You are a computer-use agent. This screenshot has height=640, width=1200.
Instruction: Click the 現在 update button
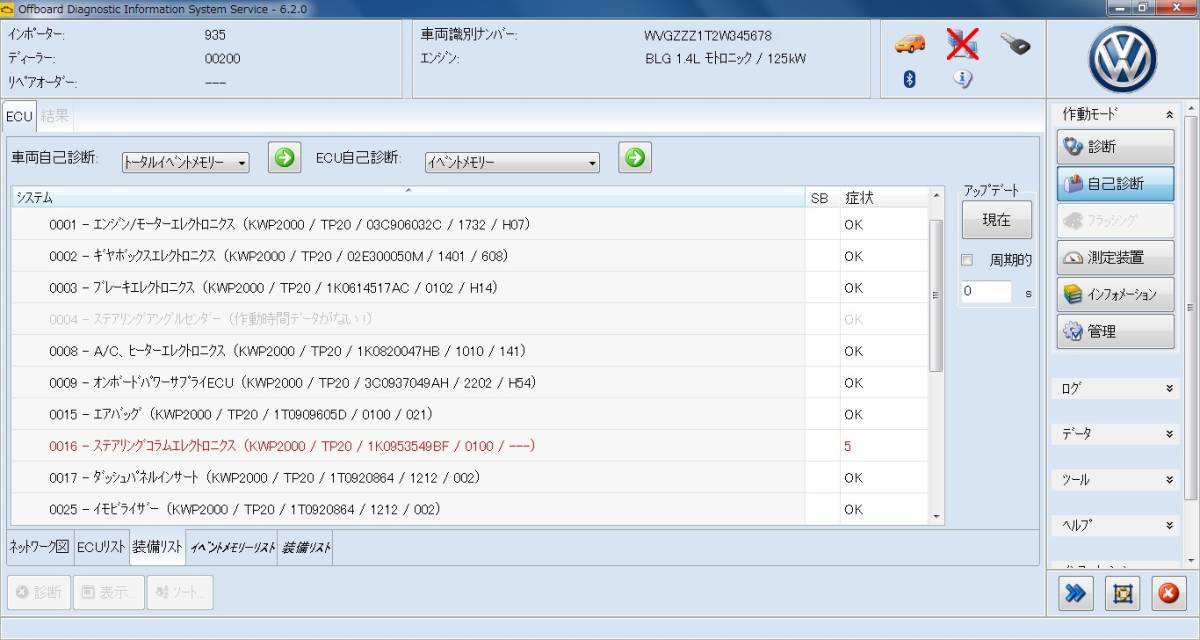996,220
